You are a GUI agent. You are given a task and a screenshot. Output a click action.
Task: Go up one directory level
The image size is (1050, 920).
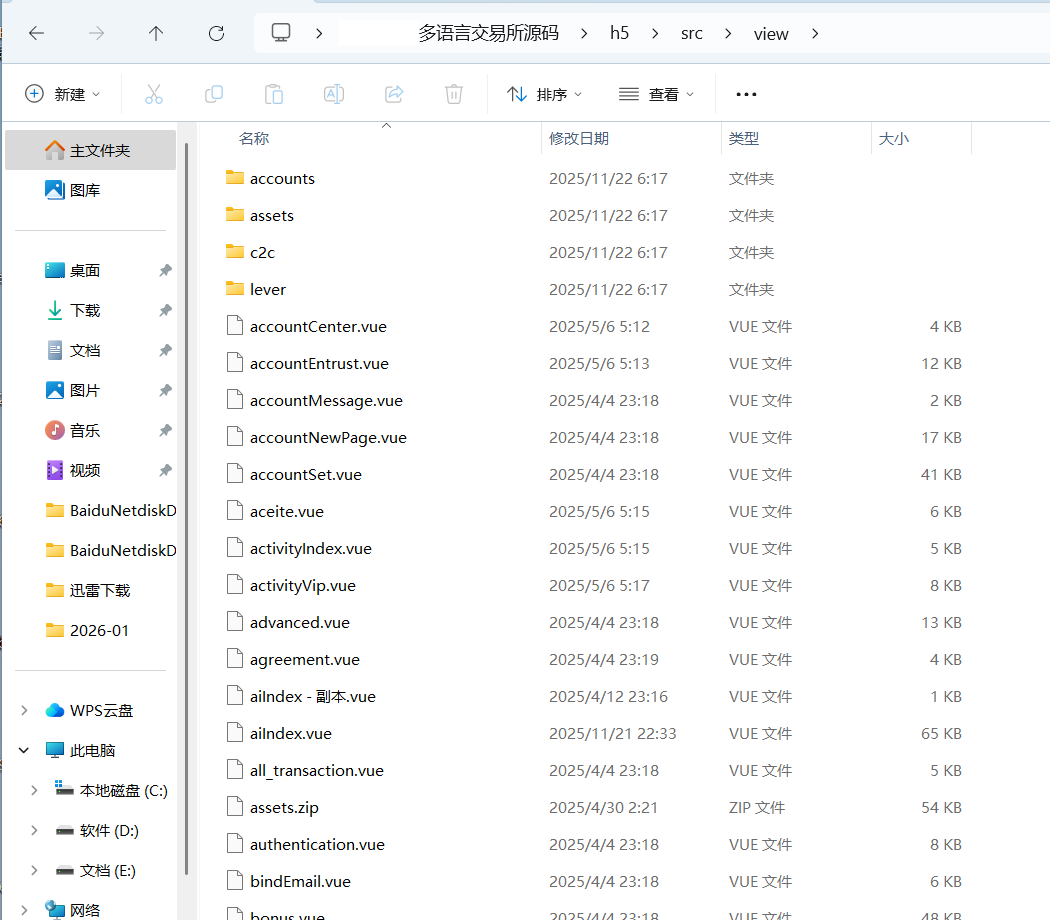pyautogui.click(x=156, y=33)
